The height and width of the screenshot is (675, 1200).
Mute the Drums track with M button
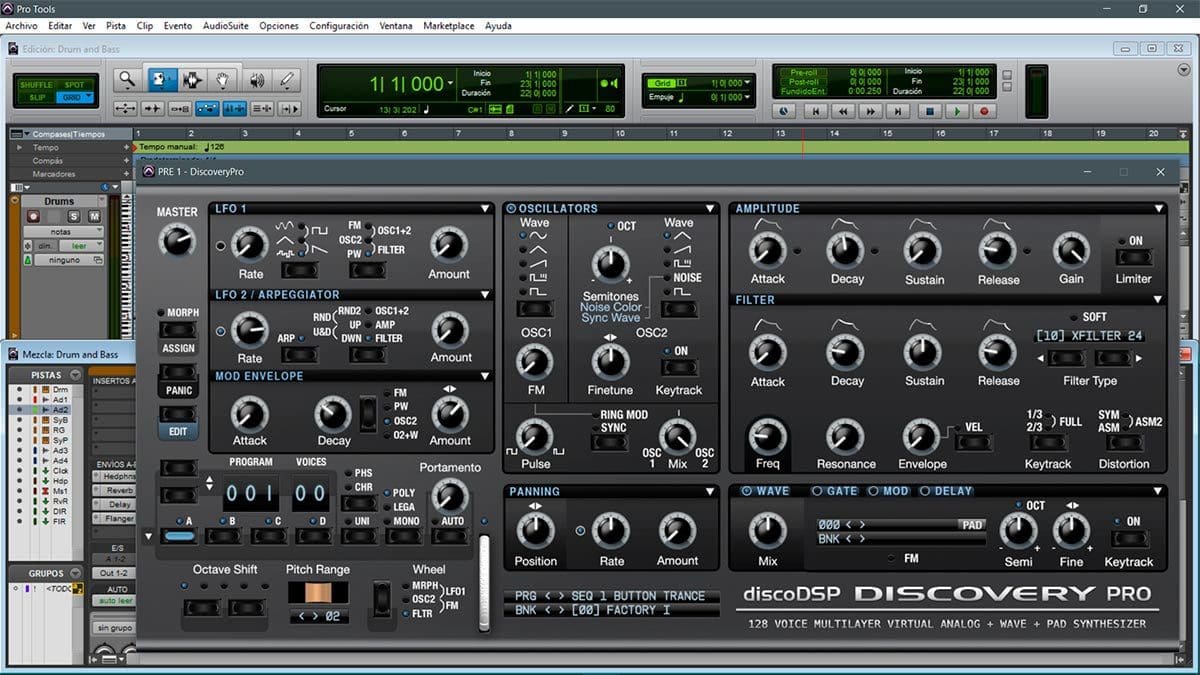click(x=94, y=216)
